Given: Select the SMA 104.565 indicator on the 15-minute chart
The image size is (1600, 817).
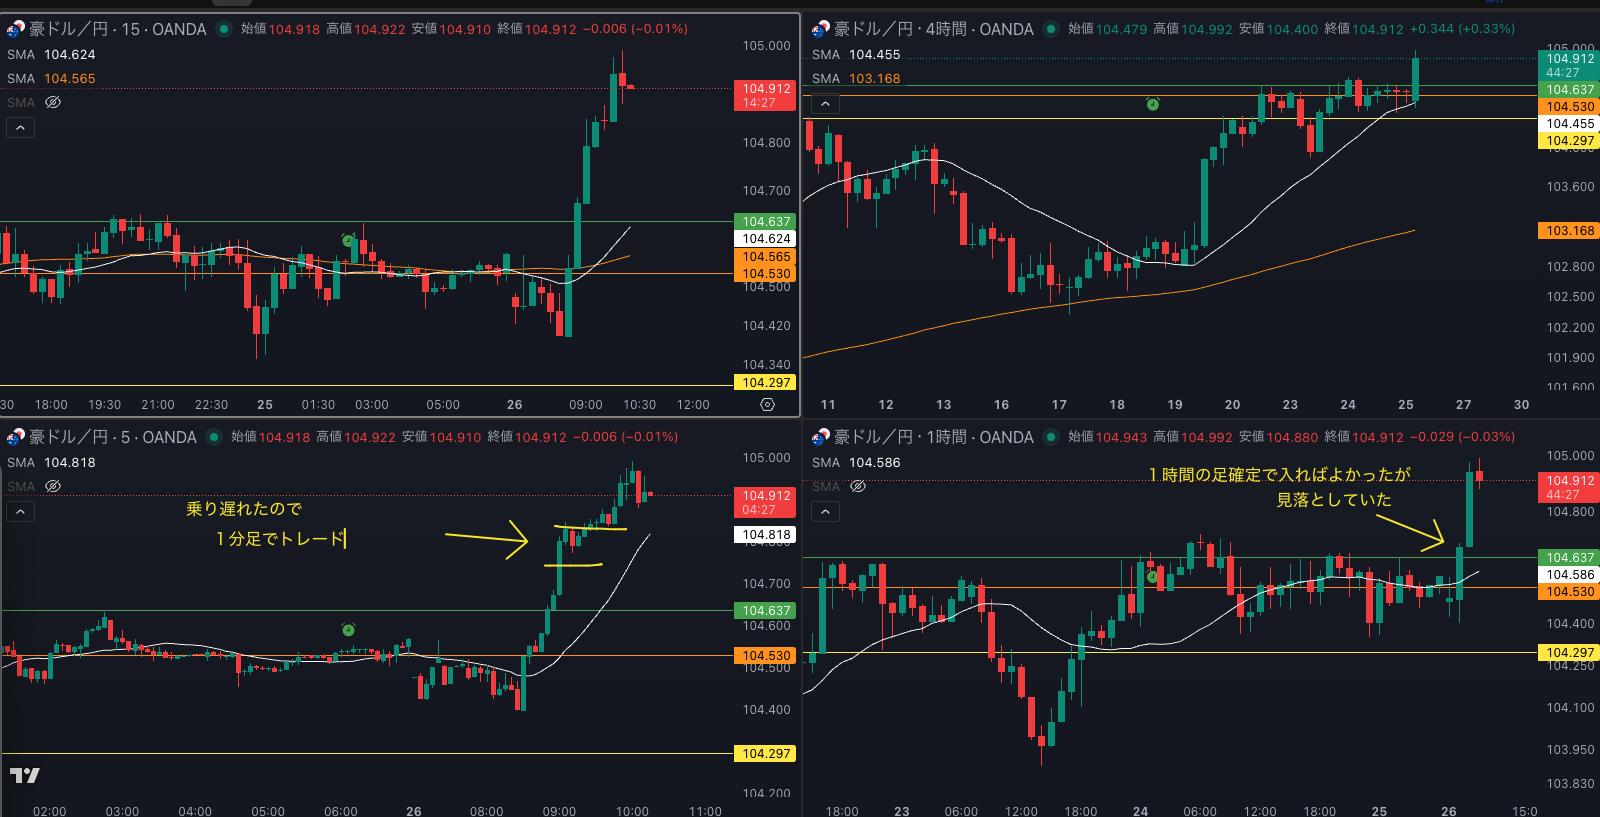Looking at the screenshot, I should click(x=51, y=78).
